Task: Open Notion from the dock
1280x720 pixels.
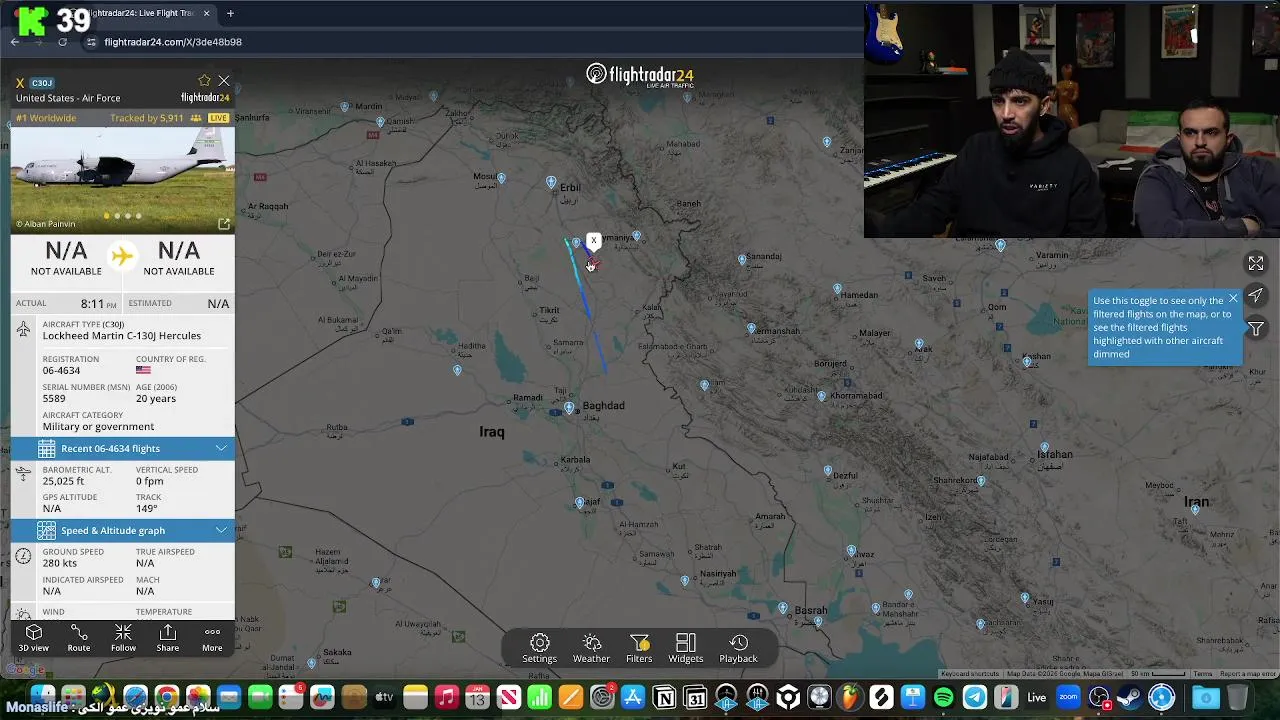Action: pos(663,697)
